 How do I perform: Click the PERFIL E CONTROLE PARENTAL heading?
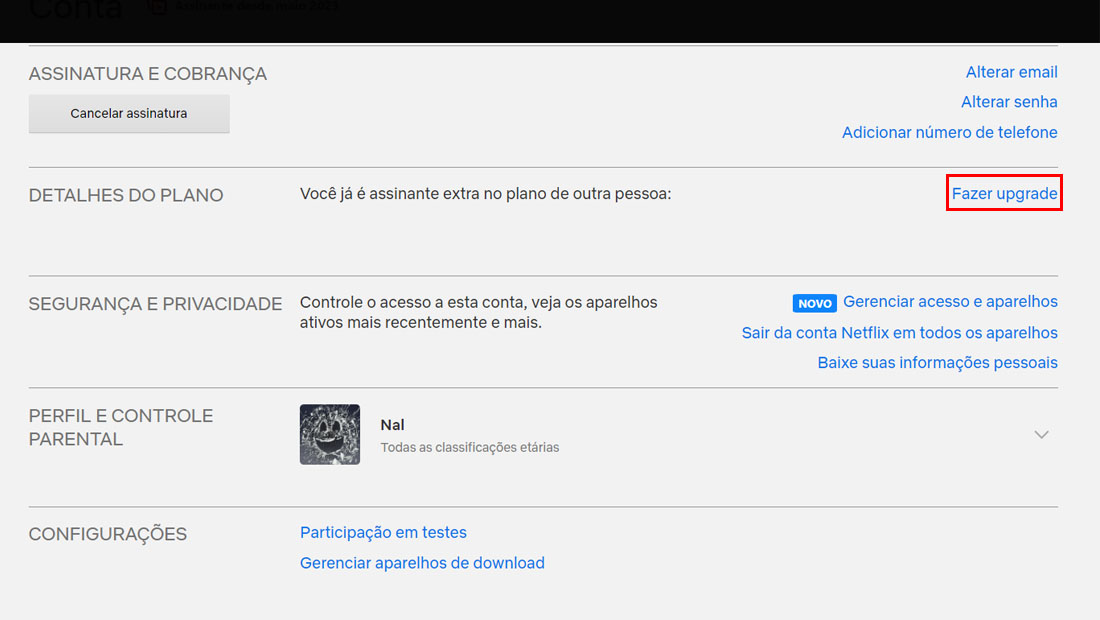[121, 427]
